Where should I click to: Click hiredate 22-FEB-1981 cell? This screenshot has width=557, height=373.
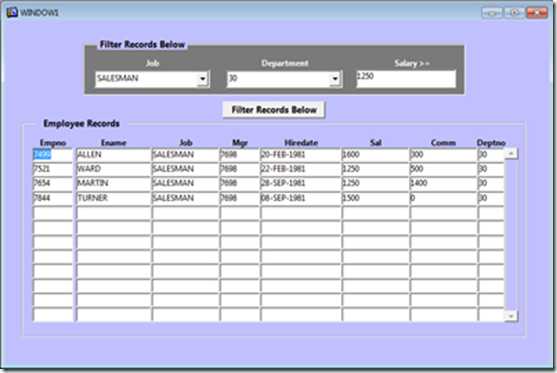click(301, 169)
